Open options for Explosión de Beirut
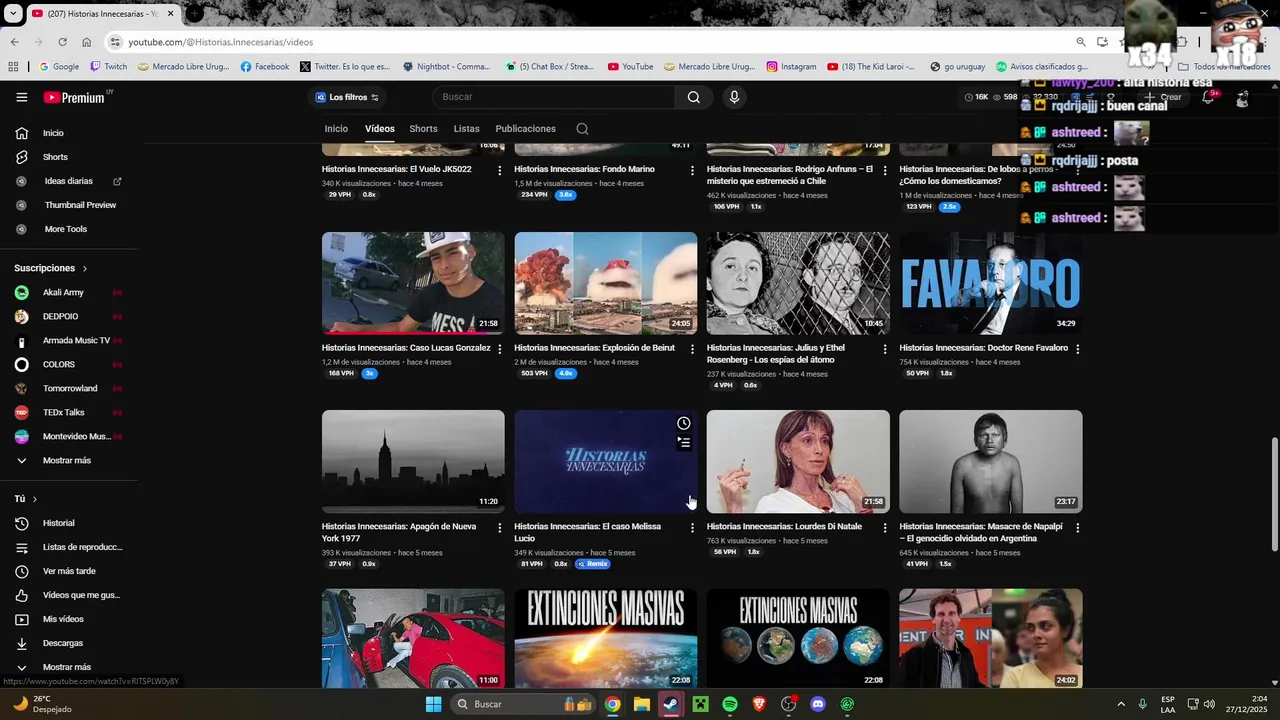1280x720 pixels. (x=692, y=349)
